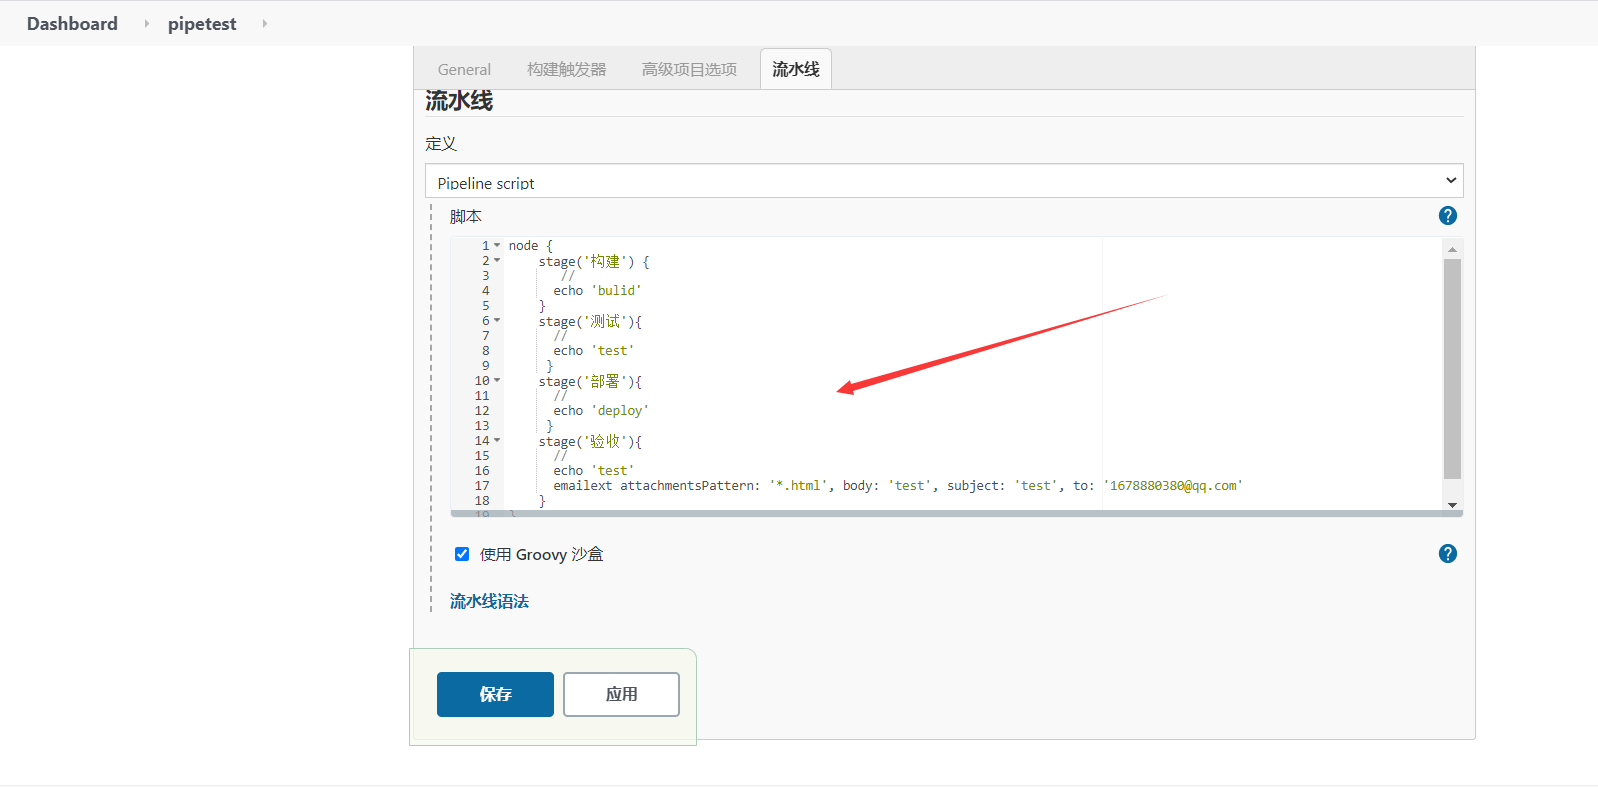Viewport: 1598px width, 787px height.
Task: Open the Pipeline script definition dropdown
Action: point(944,181)
